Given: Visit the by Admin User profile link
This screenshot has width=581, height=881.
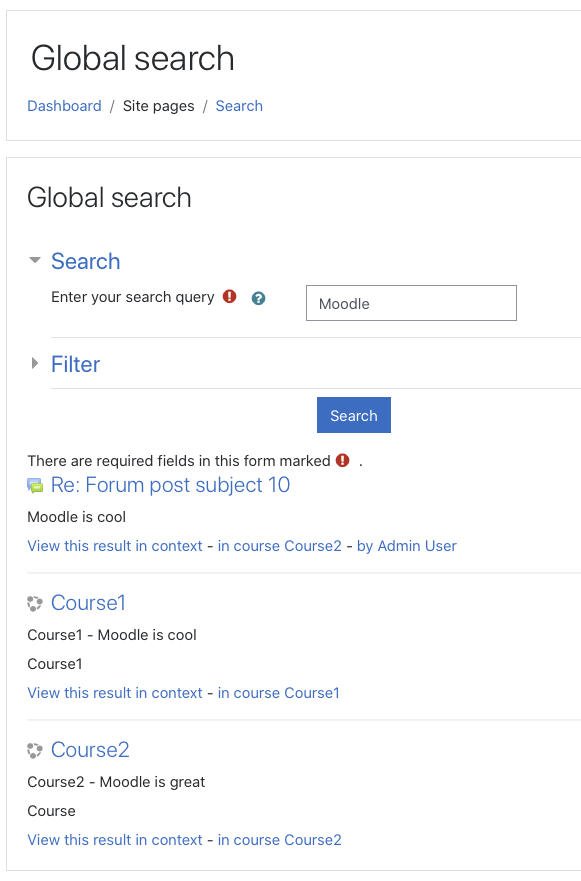Looking at the screenshot, I should click(406, 546).
